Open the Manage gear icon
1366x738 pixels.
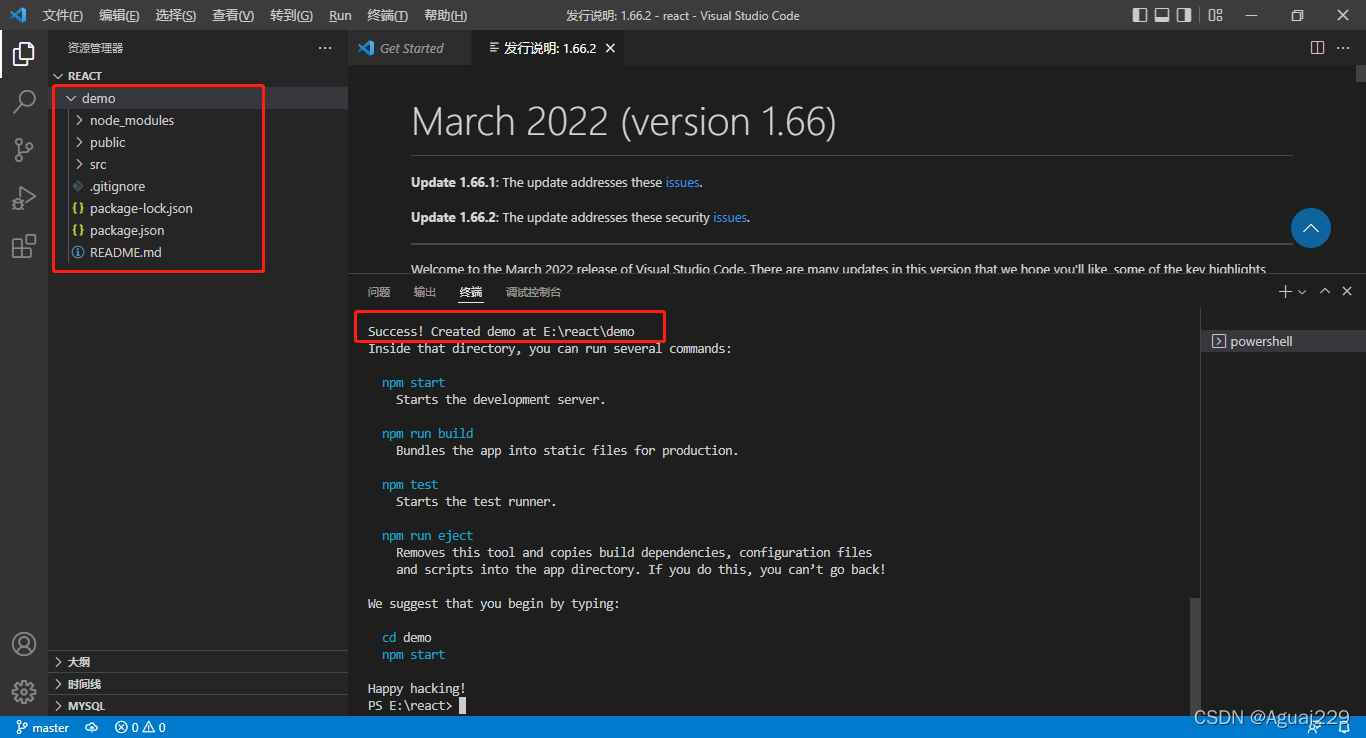pos(24,691)
